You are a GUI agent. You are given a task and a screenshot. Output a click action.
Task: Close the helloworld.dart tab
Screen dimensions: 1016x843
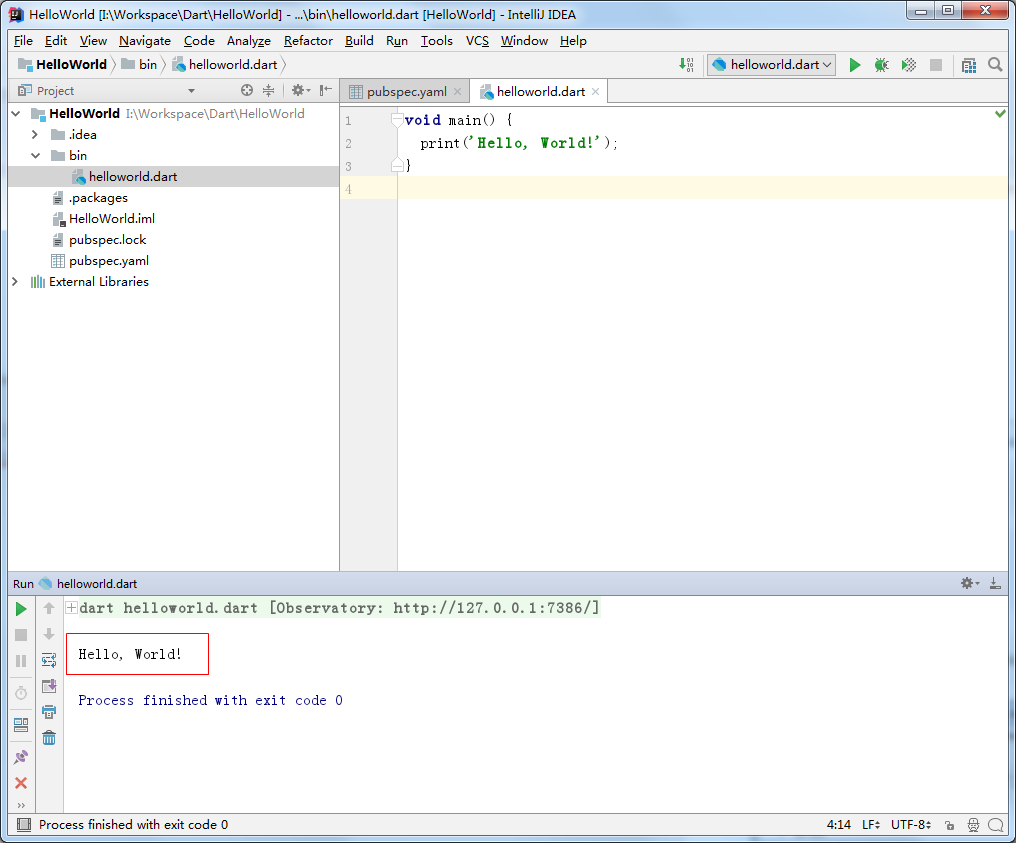(x=595, y=92)
